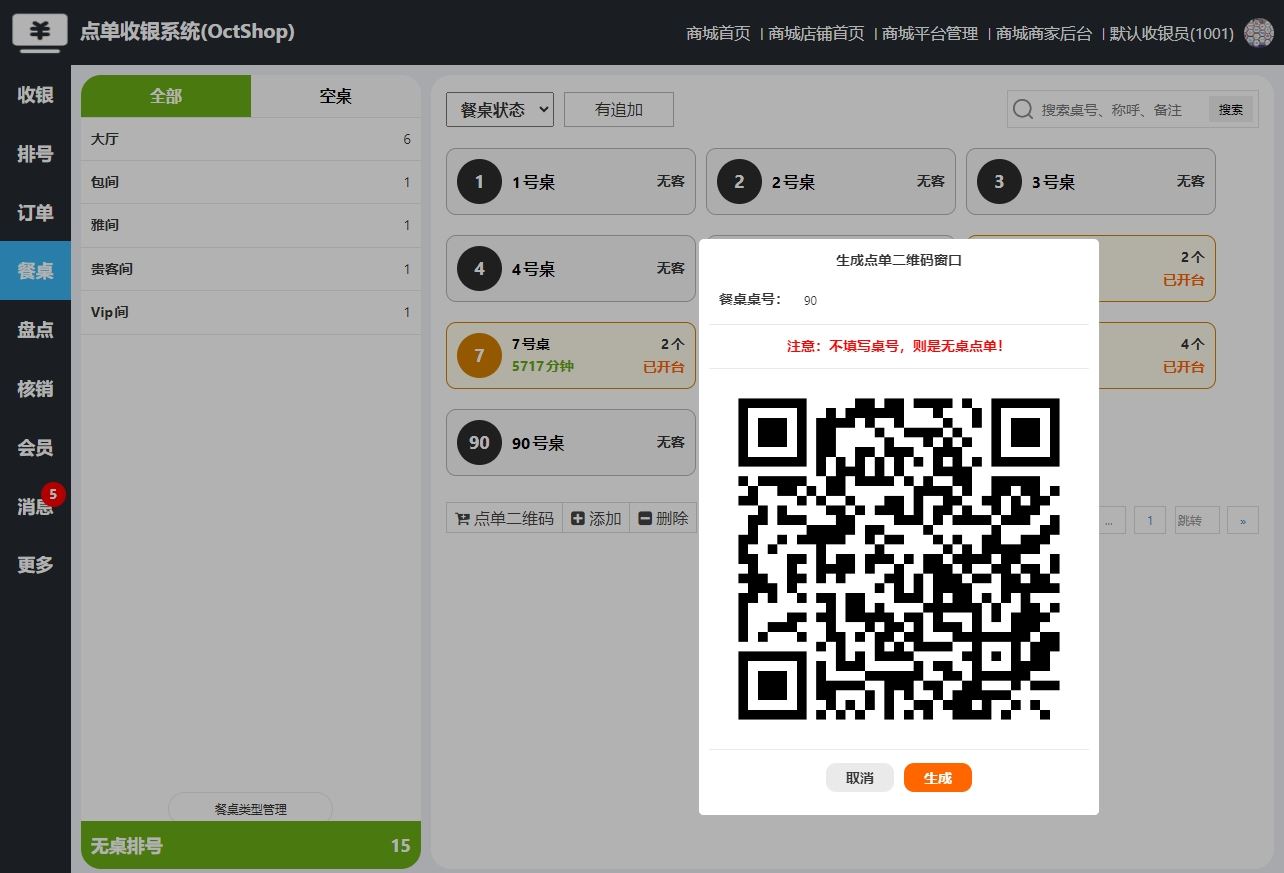Click 取消 in the QR dialog
Screen dimensions: 1284x873
860,778
